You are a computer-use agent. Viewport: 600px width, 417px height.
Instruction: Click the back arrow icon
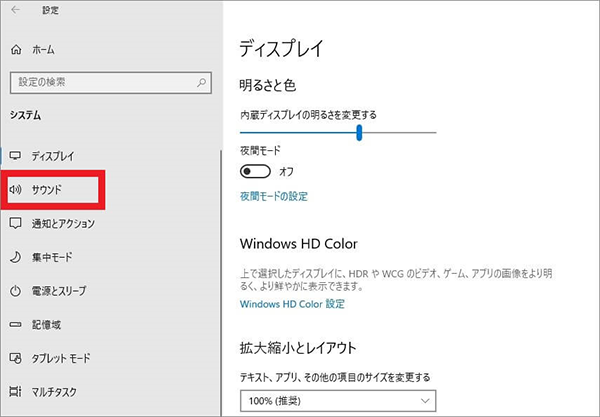[x=15, y=10]
